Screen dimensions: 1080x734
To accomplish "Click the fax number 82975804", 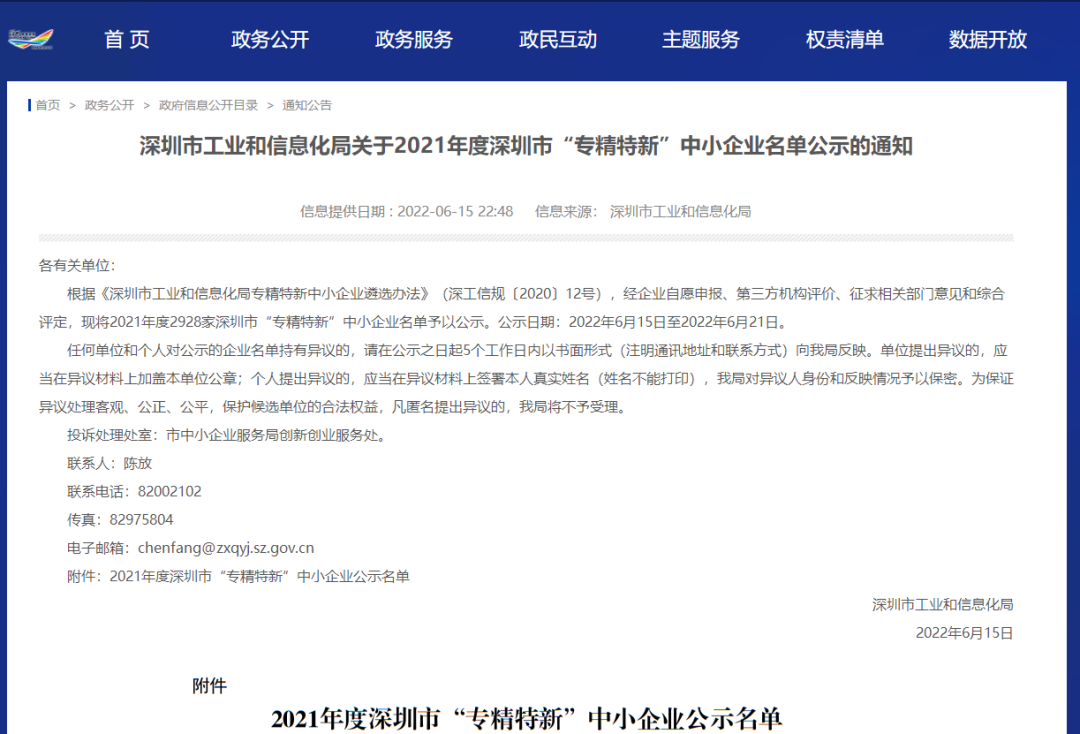I will (x=142, y=520).
